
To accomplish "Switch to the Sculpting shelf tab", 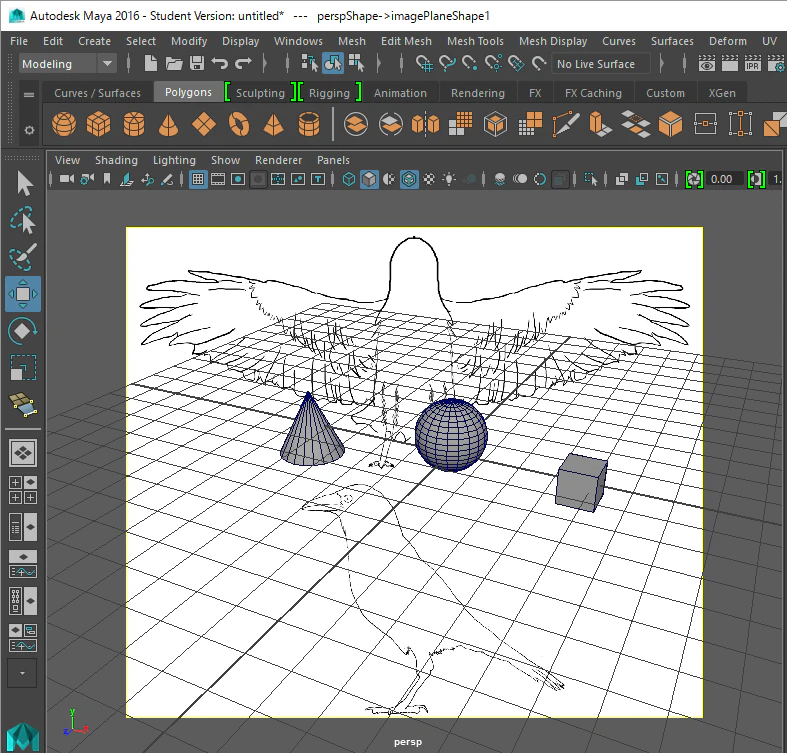I will pyautogui.click(x=260, y=93).
